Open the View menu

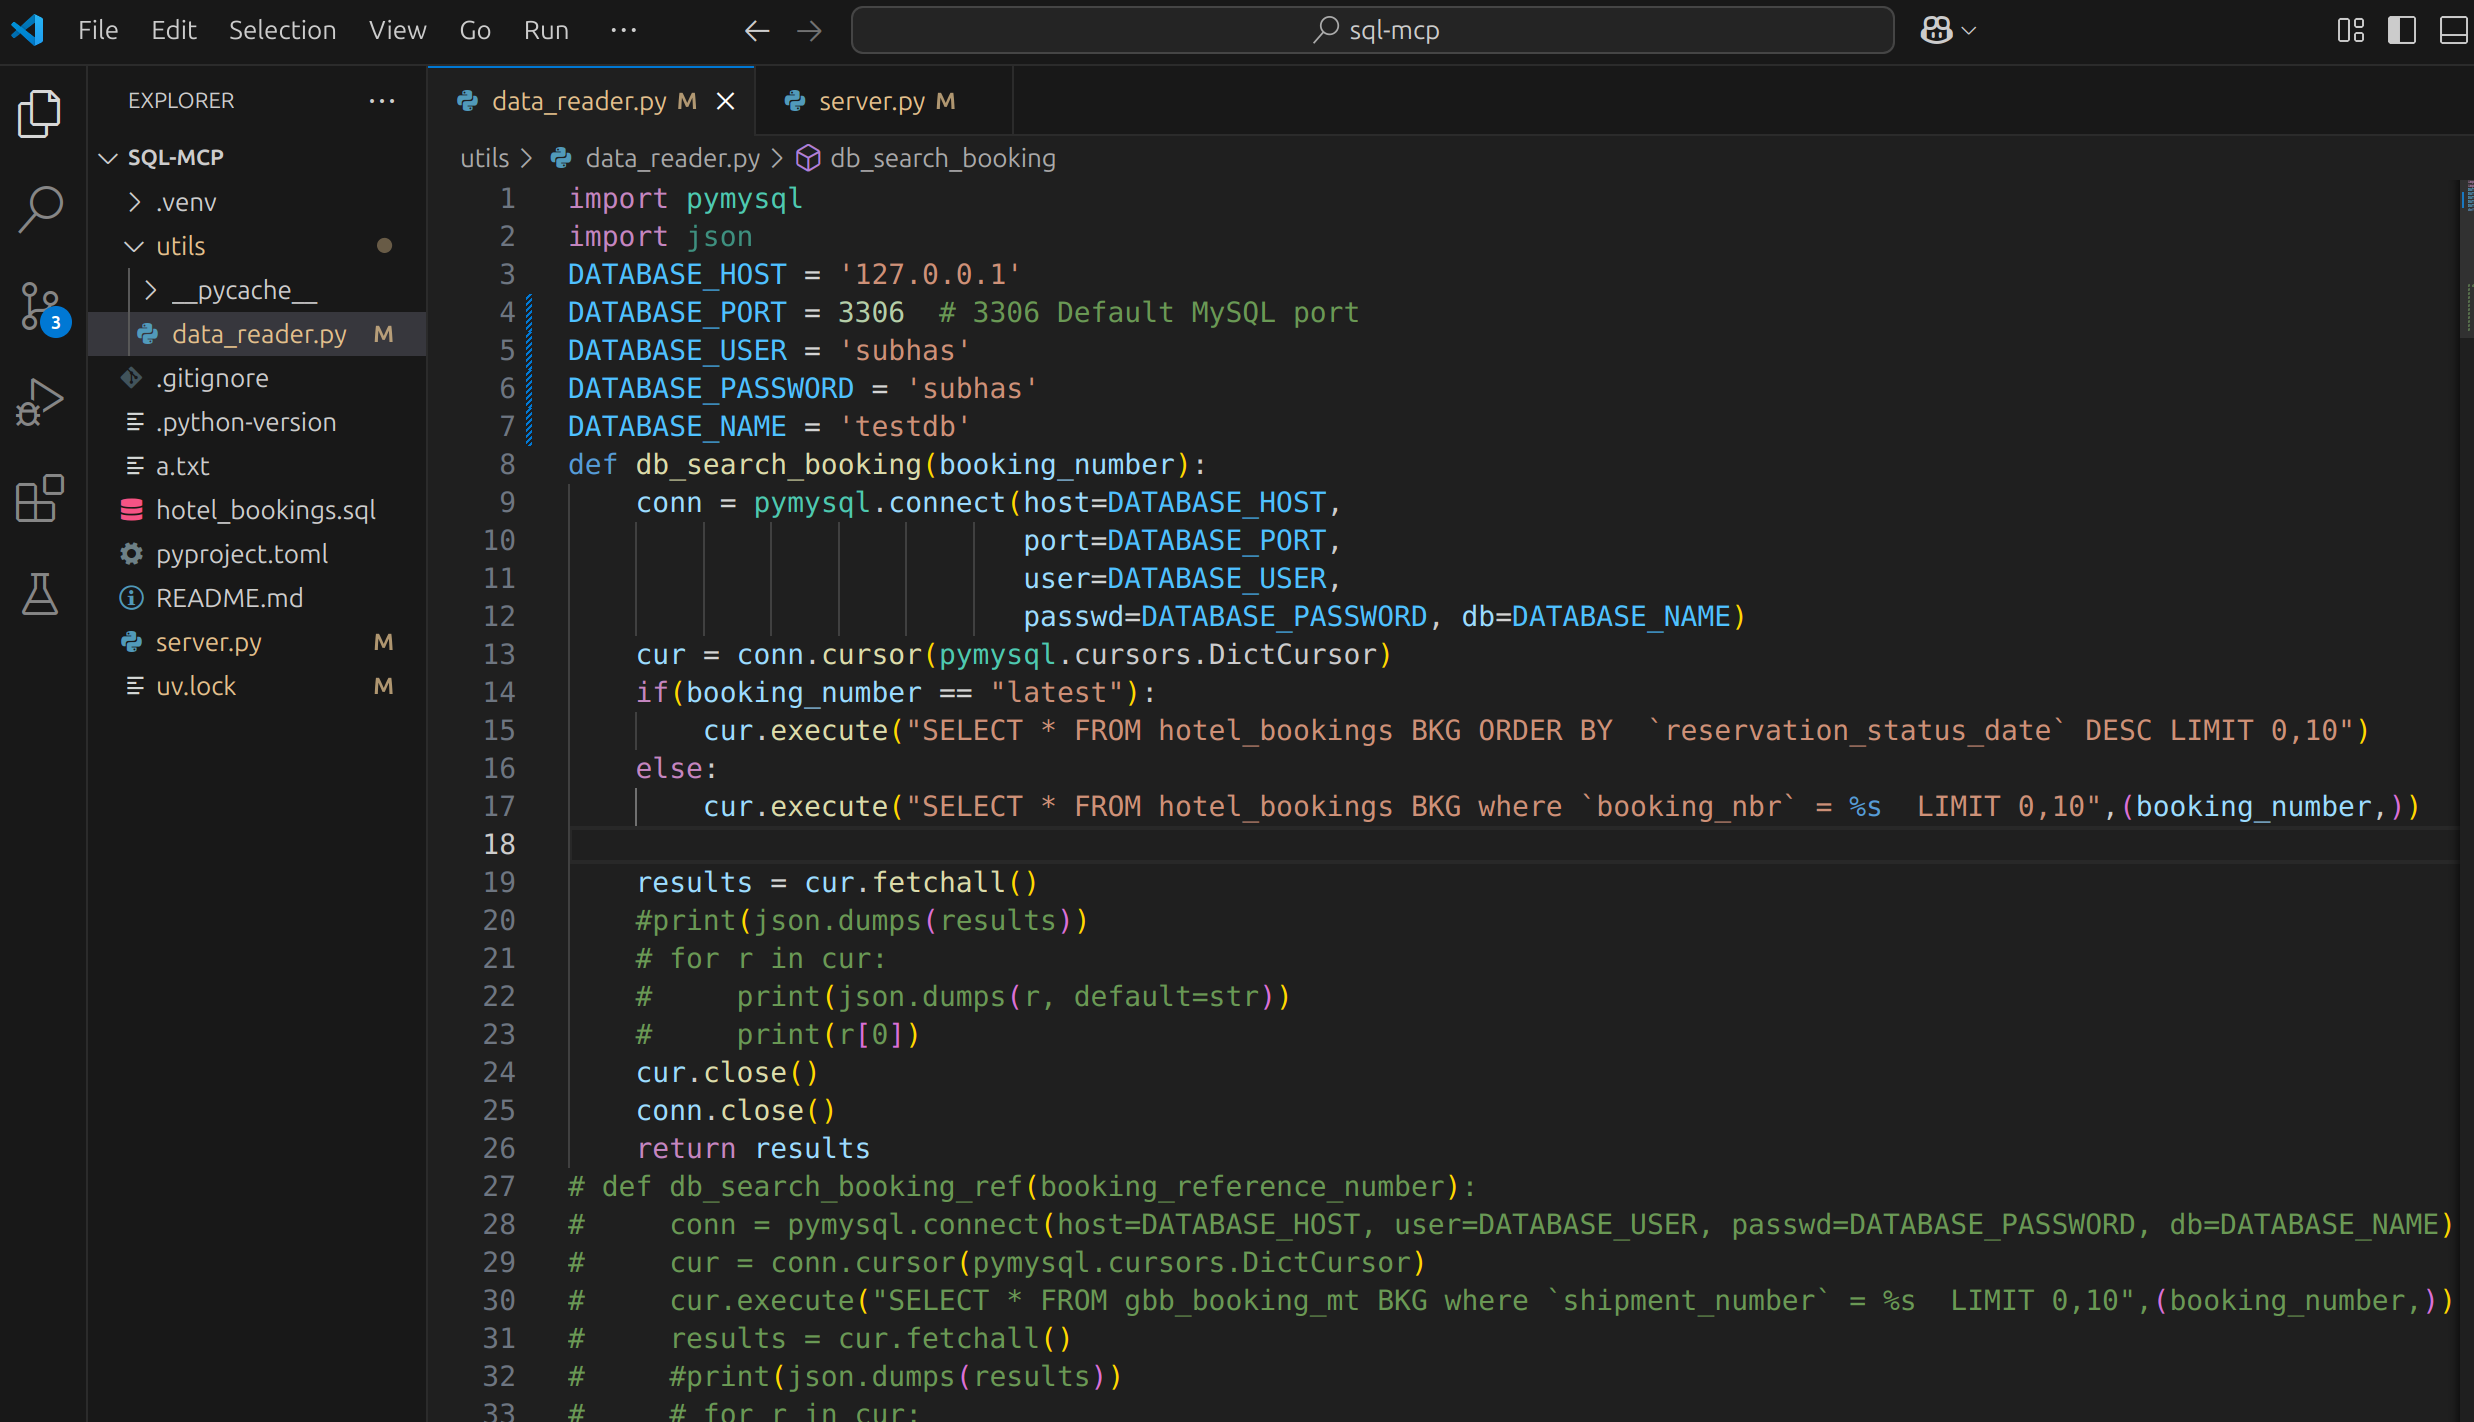(x=397, y=30)
